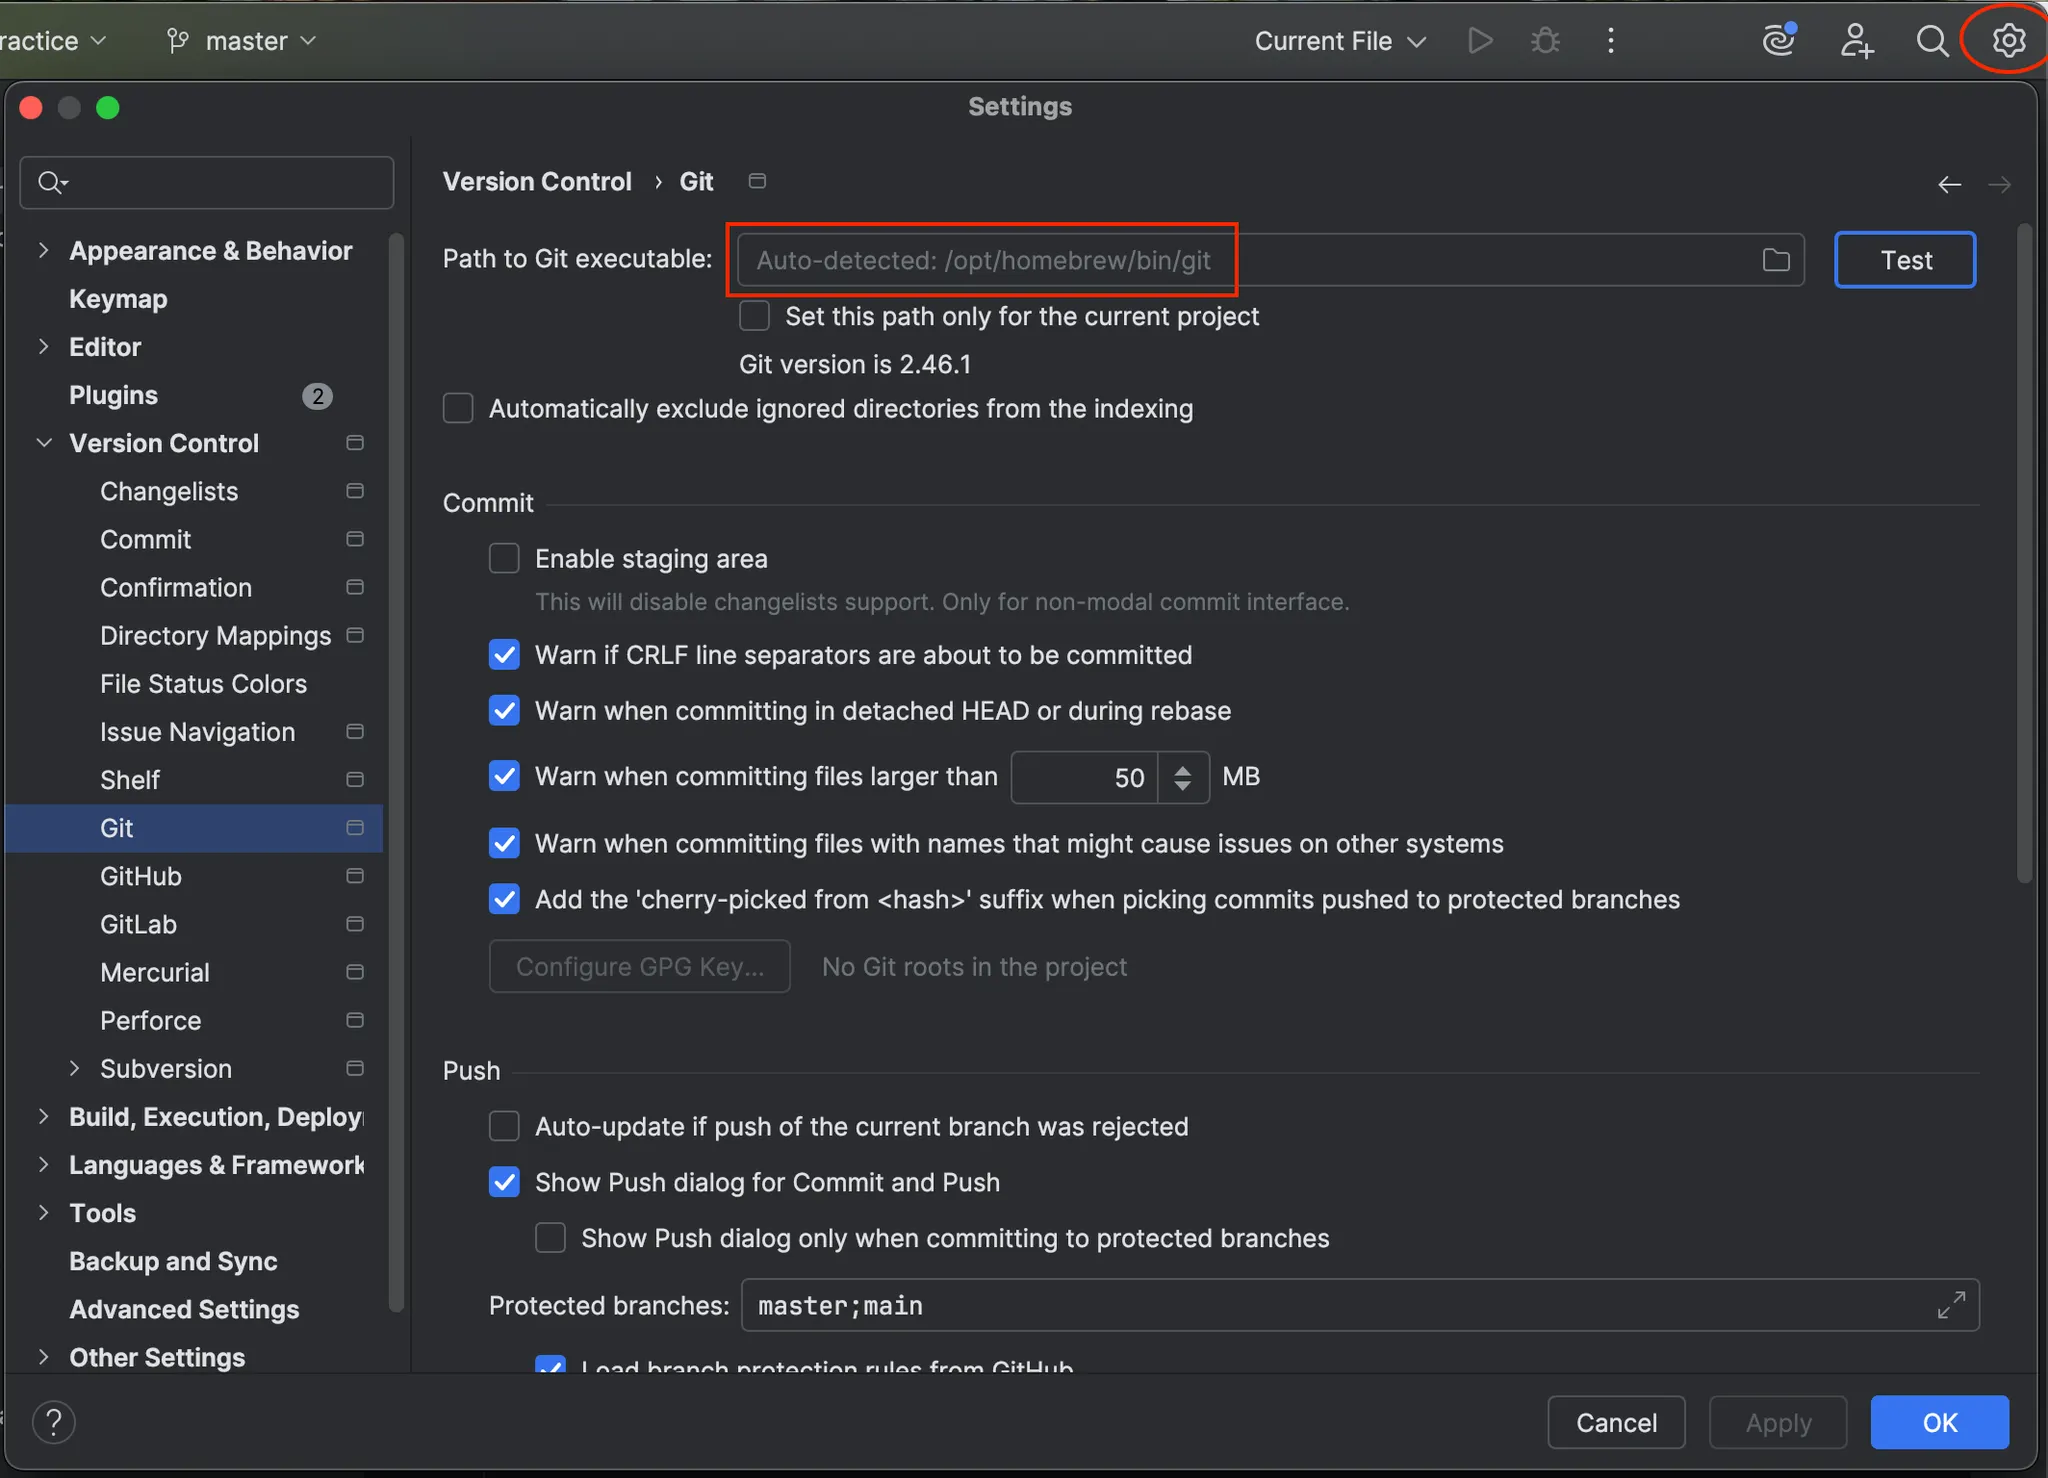
Task: Open Current File run configuration dropdown
Action: pyautogui.click(x=1340, y=41)
